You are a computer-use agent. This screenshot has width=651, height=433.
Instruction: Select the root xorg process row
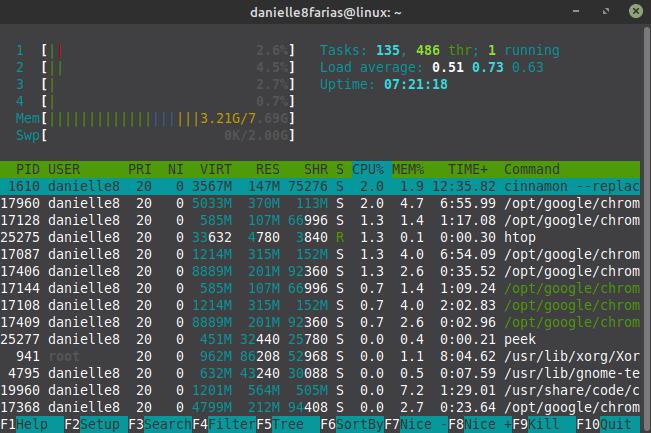320,357
